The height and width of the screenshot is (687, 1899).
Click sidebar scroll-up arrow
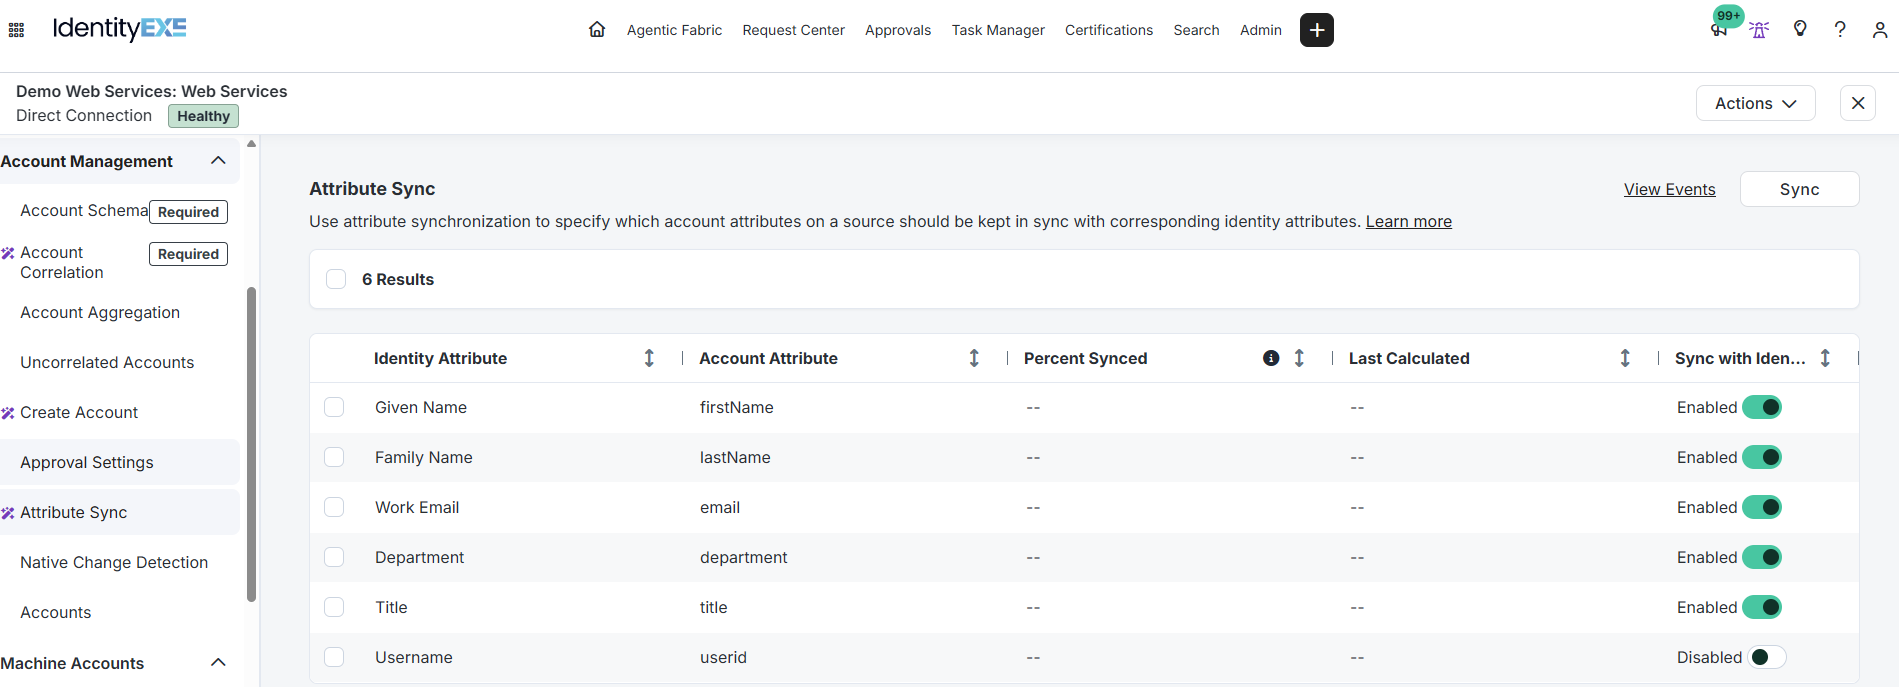(251, 144)
